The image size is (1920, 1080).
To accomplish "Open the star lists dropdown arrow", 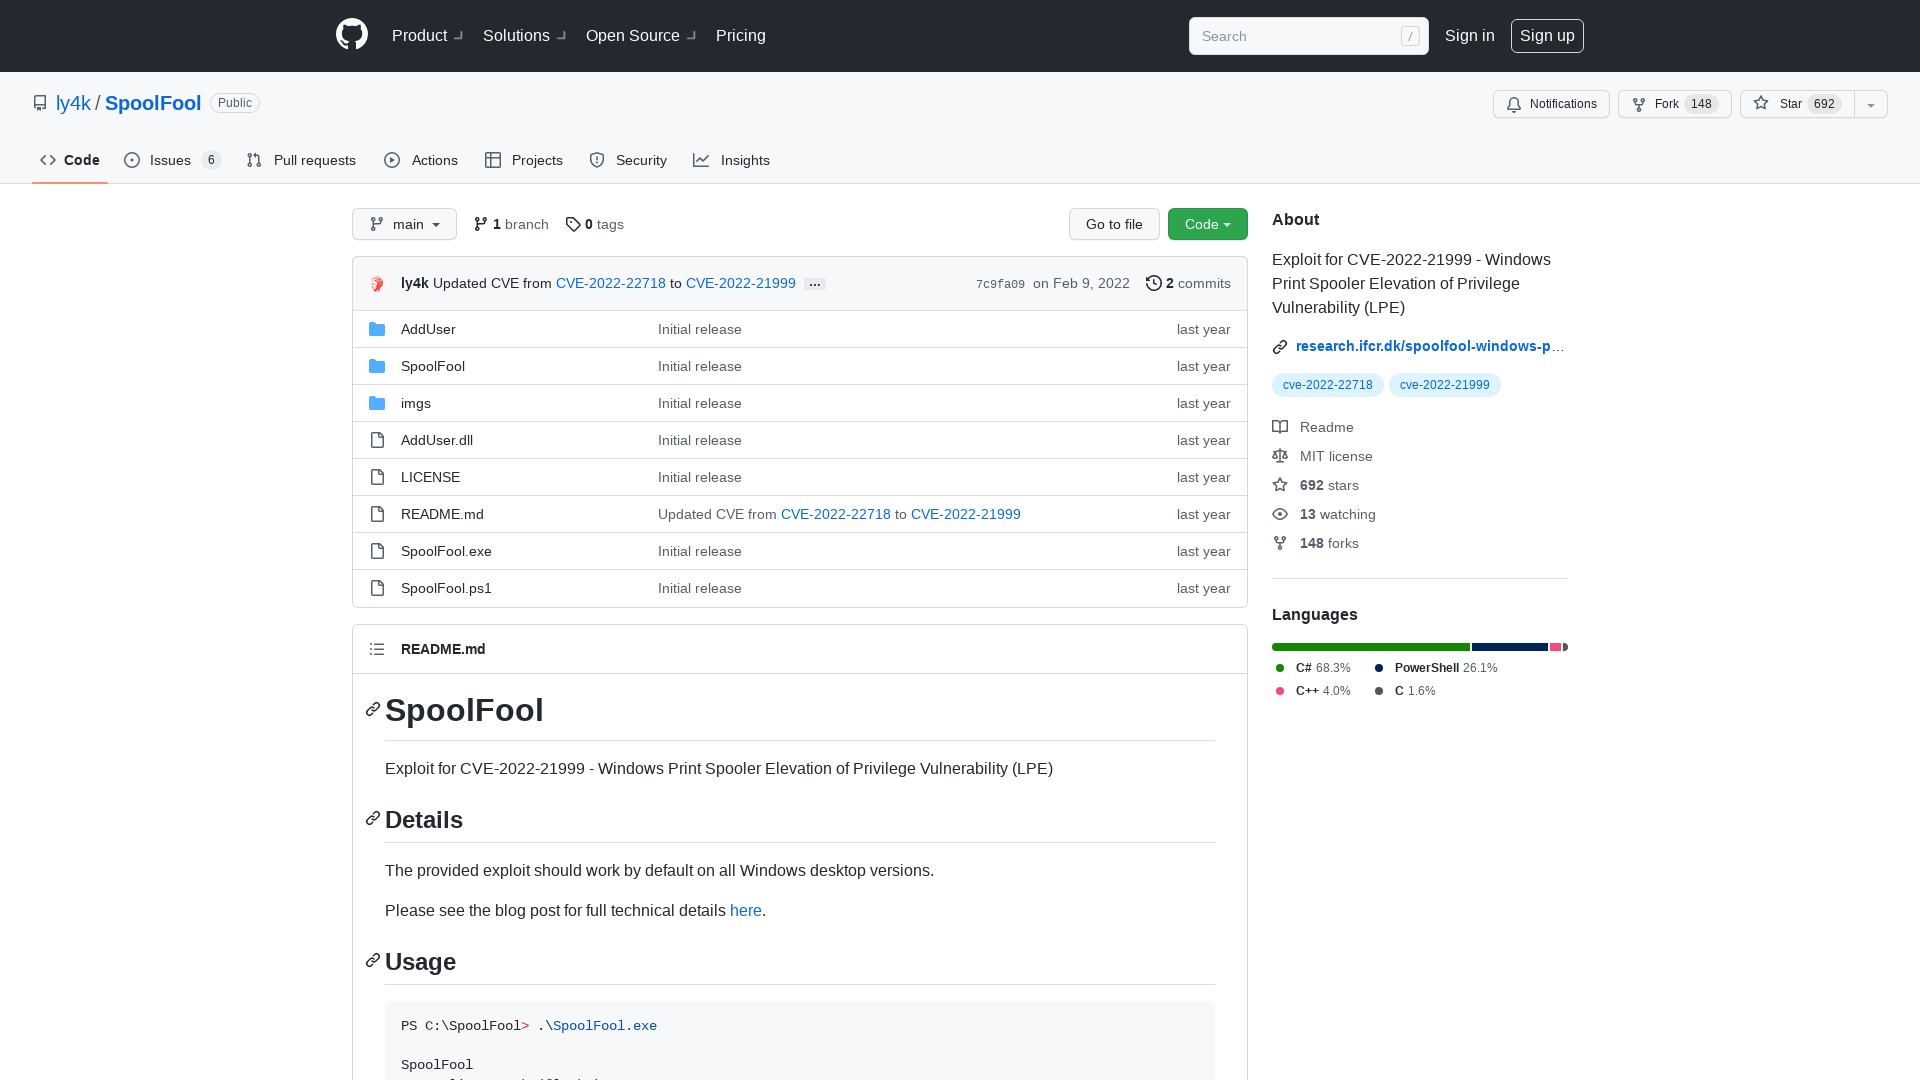I will coord(1871,104).
